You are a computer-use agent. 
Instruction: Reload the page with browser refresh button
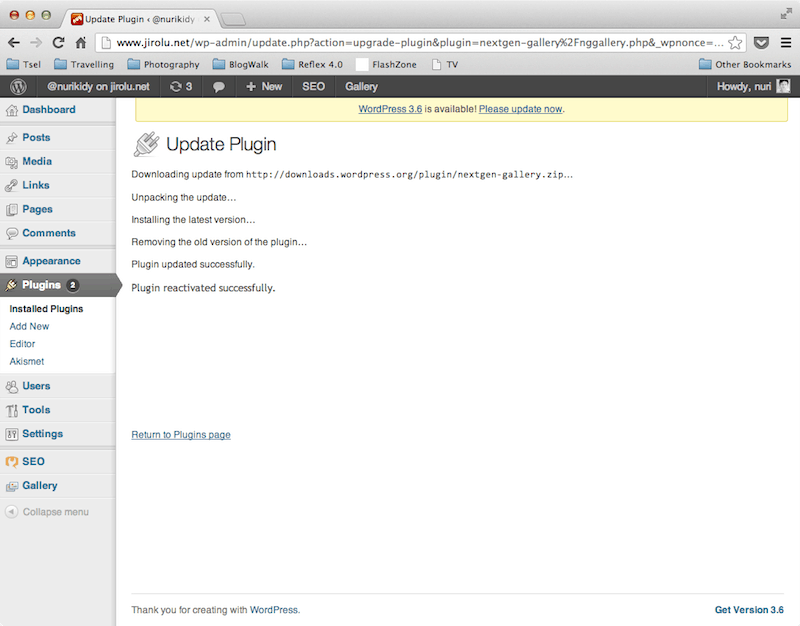click(x=58, y=42)
